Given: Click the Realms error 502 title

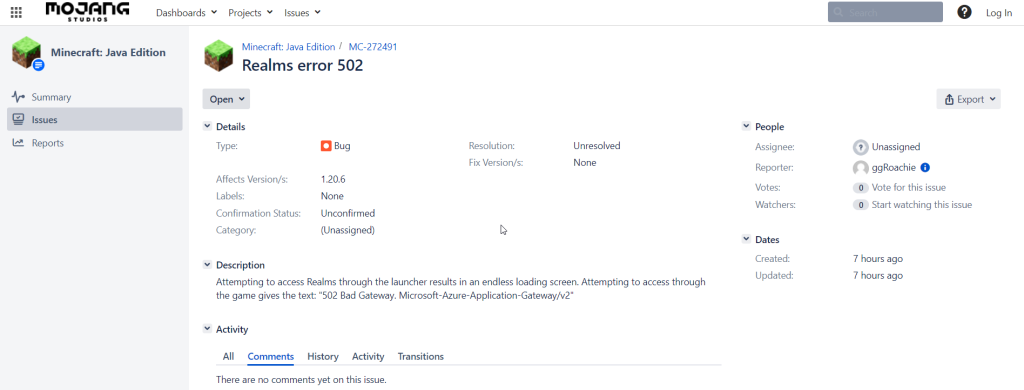Looking at the screenshot, I should point(302,65).
